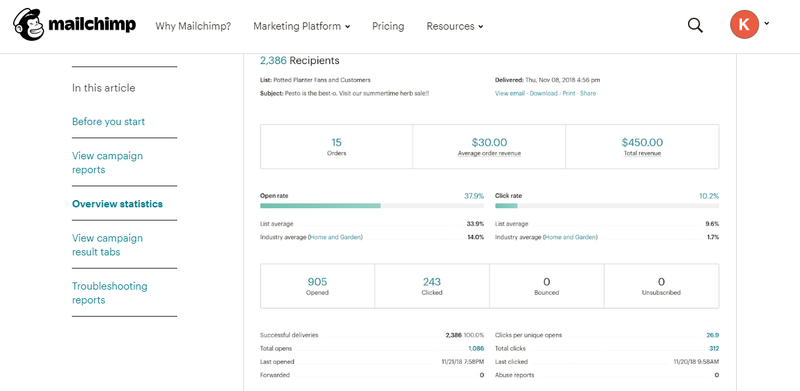Screen dimensions: 800x391
Task: Click the Click rate progress bar
Action: click(607, 206)
